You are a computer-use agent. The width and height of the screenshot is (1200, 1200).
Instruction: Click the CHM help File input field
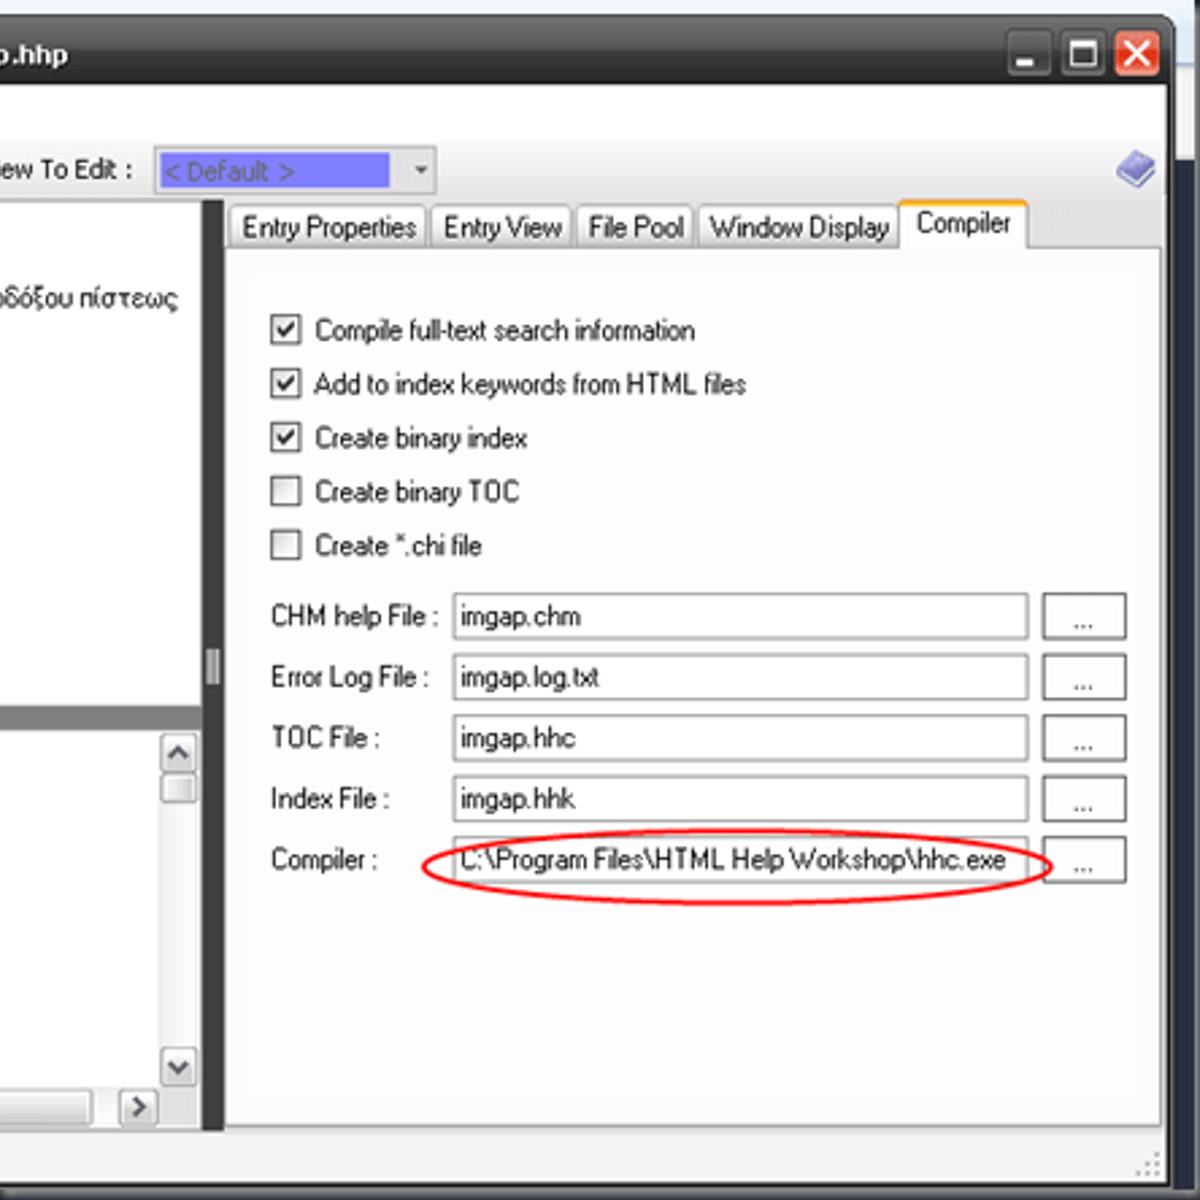click(739, 616)
